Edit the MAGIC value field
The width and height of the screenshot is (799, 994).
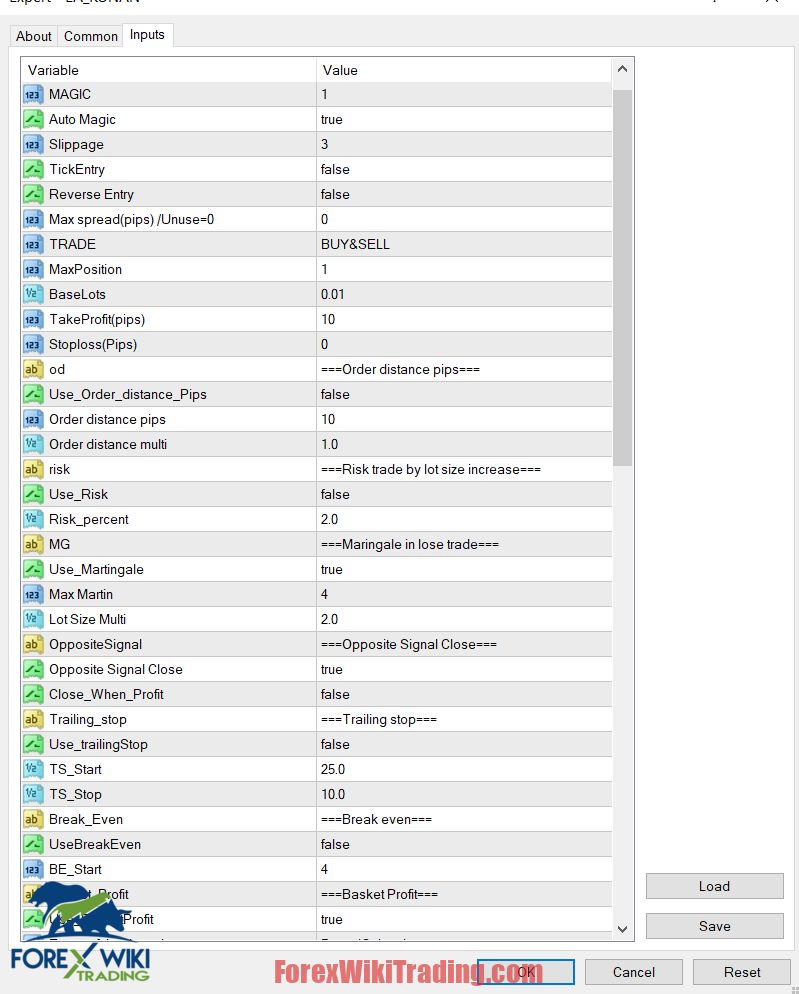(464, 94)
